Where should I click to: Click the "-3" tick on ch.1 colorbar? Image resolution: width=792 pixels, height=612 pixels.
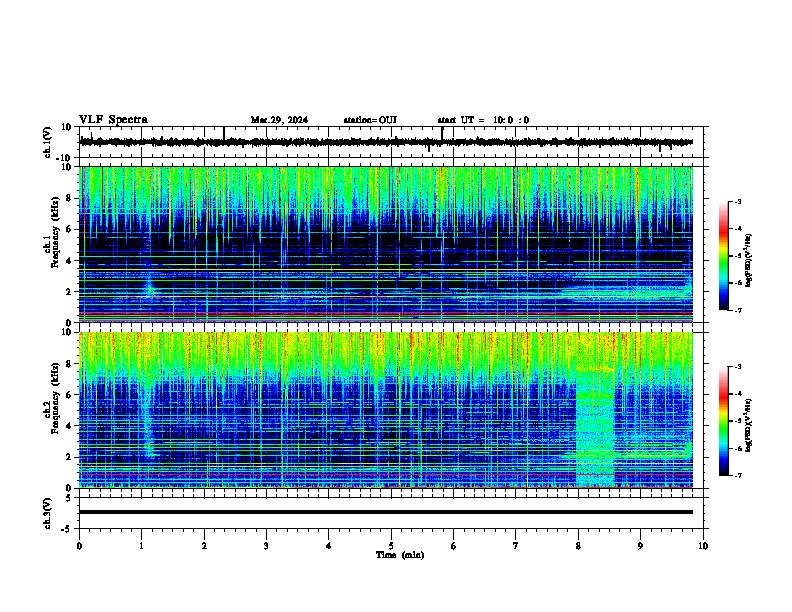point(737,202)
